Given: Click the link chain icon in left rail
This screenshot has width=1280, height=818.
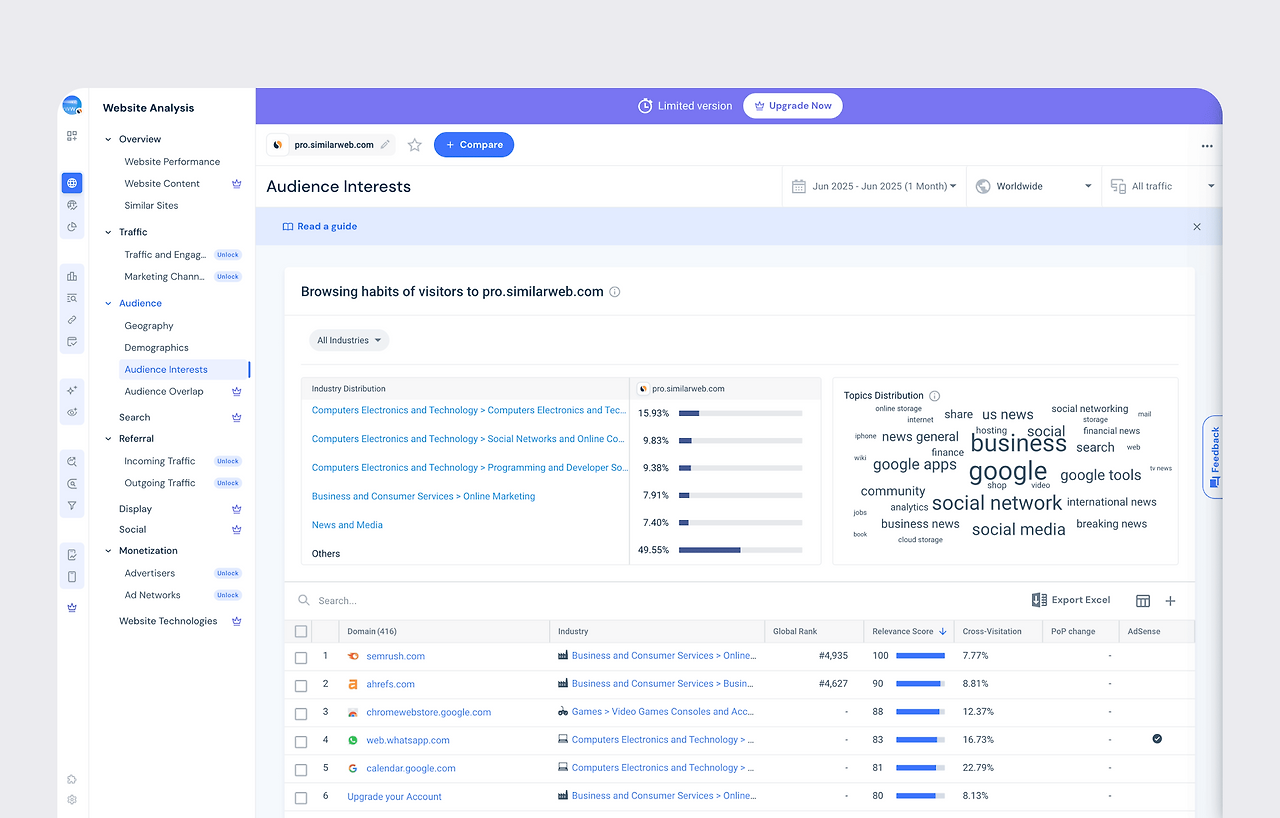Looking at the screenshot, I should tap(72, 320).
